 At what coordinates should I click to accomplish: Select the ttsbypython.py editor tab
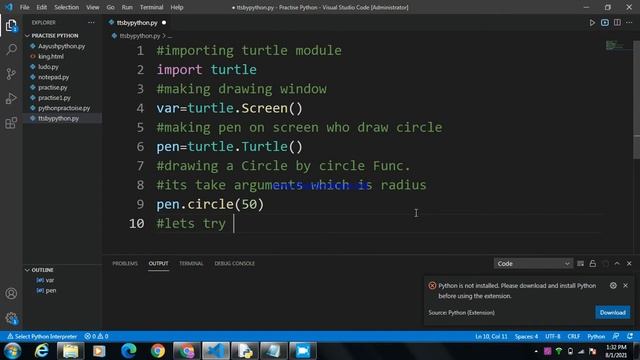tap(137, 23)
